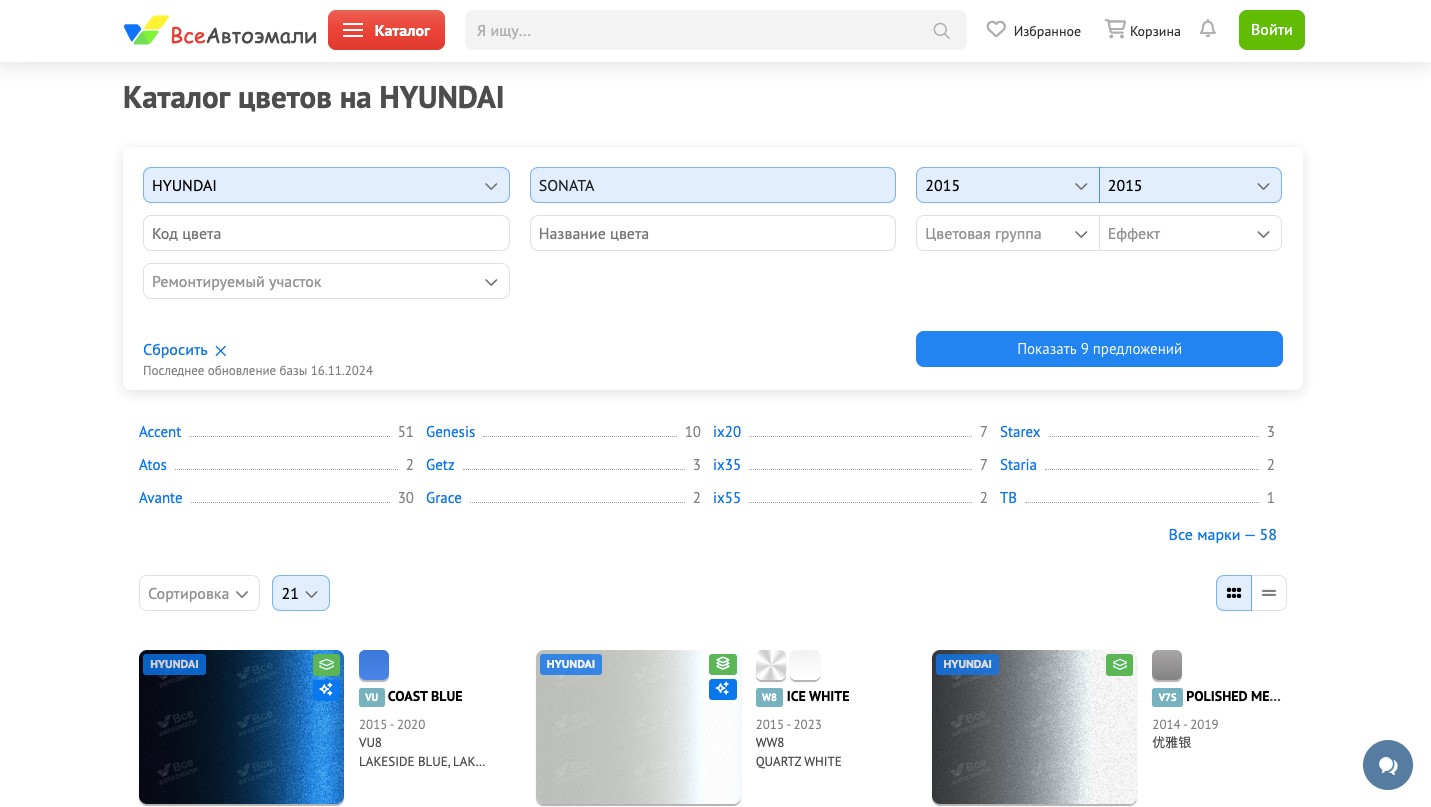Click the search magnifier icon
Screen dimensions: 1431x807
click(x=941, y=31)
